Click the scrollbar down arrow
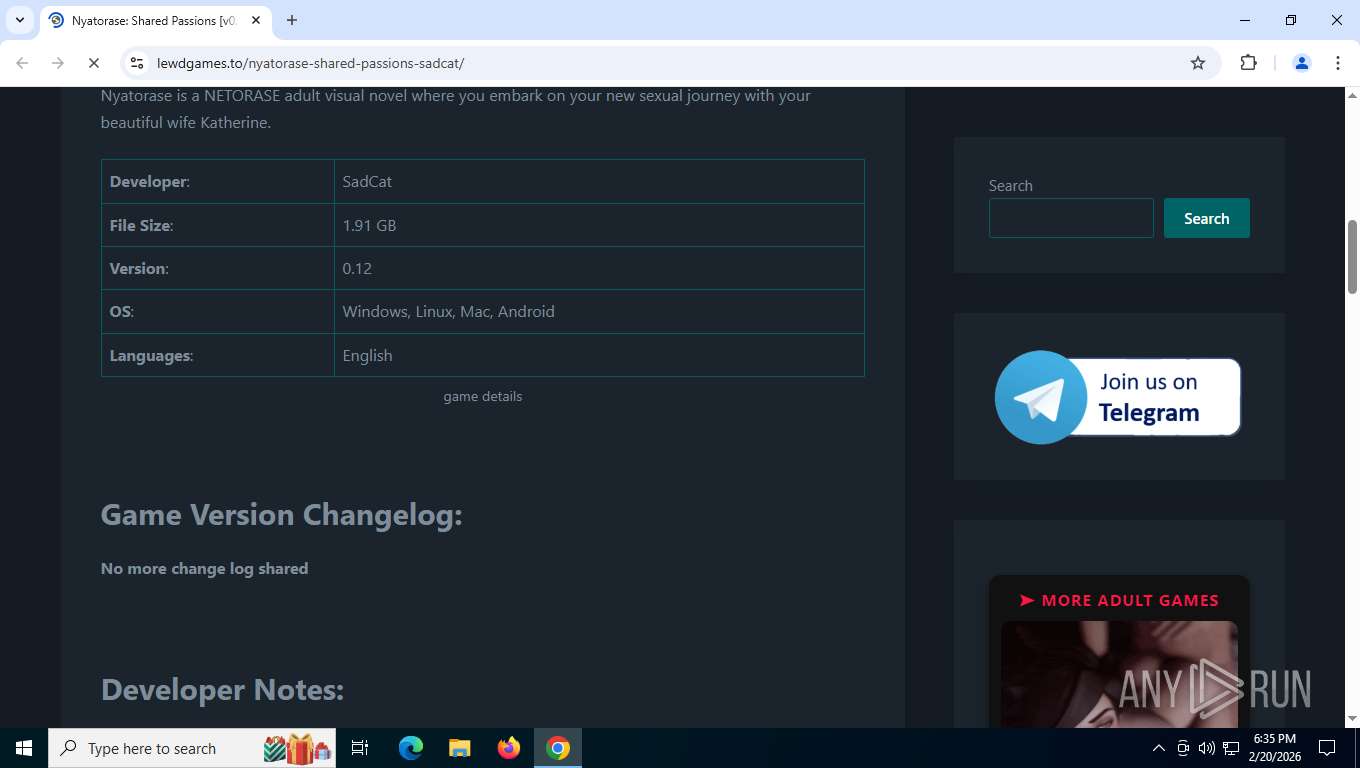This screenshot has width=1360, height=768. tap(1352, 718)
